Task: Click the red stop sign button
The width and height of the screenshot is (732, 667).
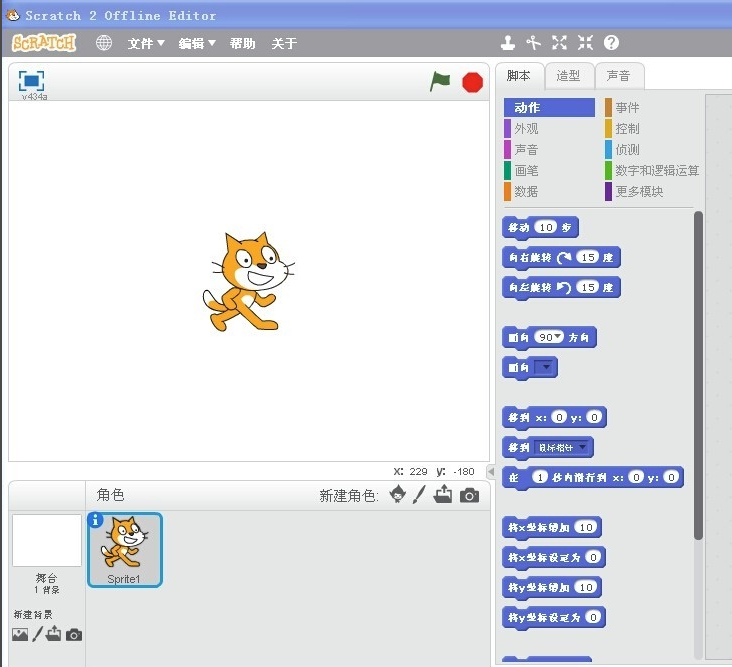Action: 472,83
